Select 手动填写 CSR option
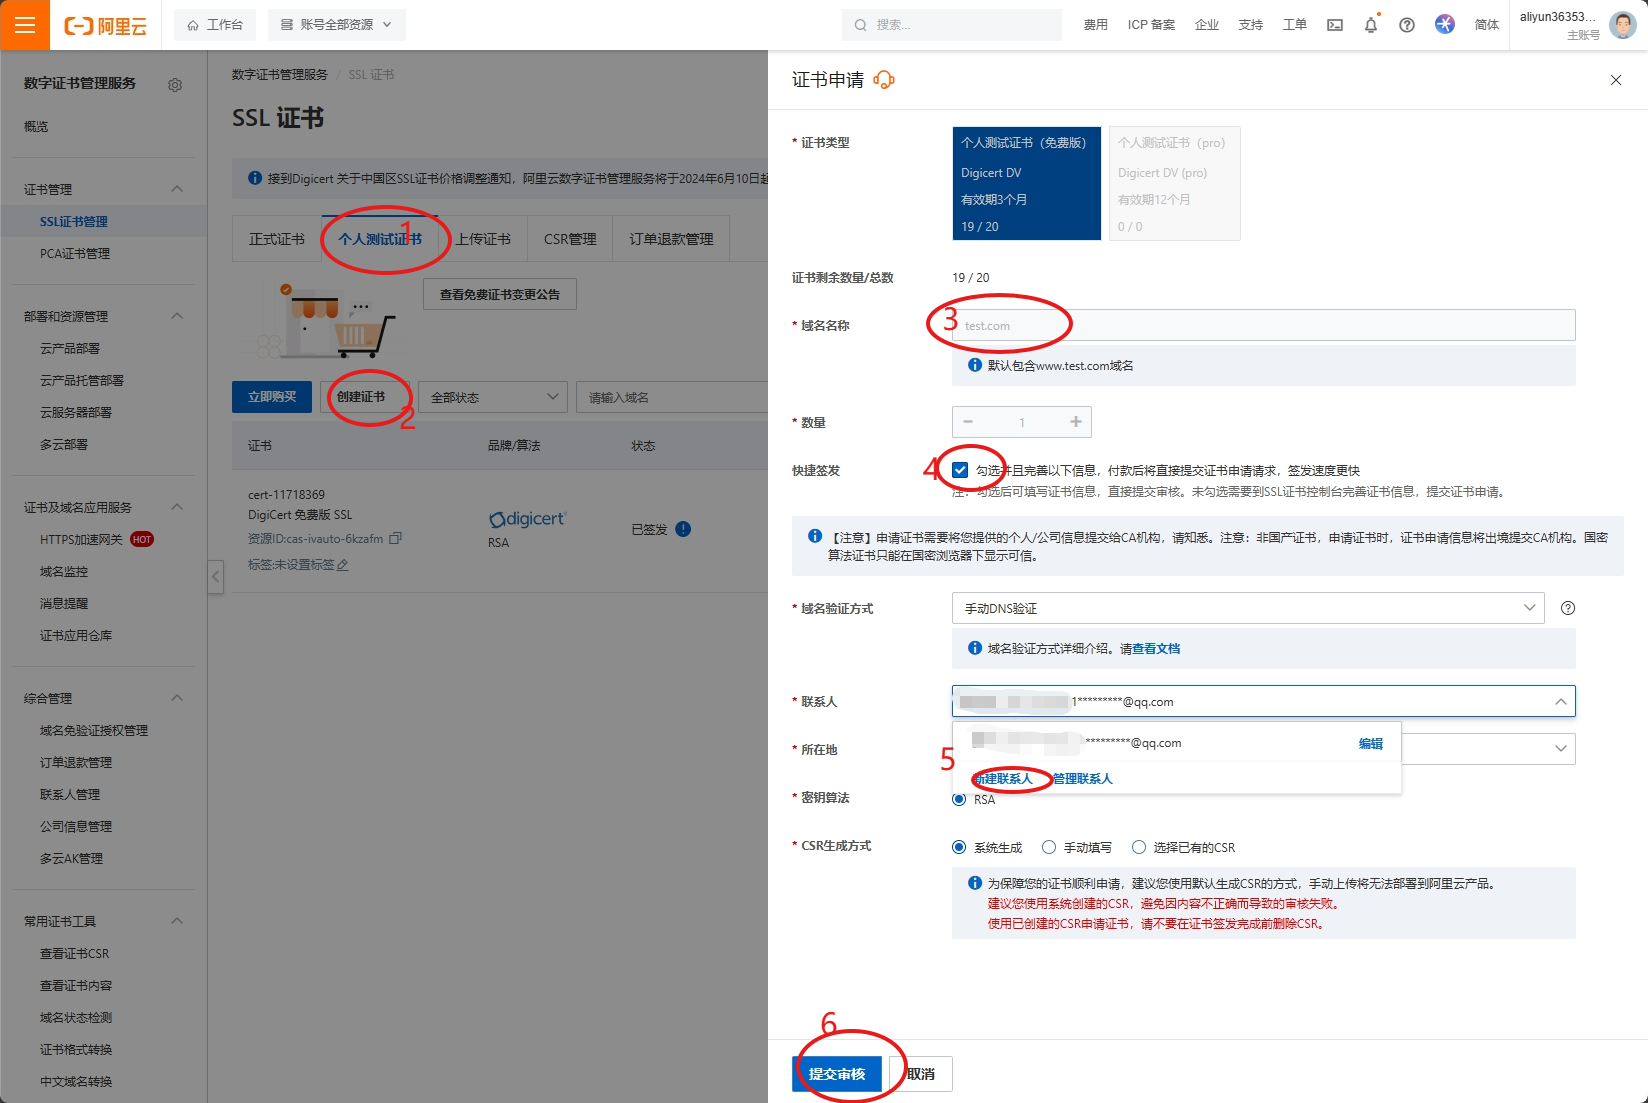This screenshot has width=1648, height=1103. click(1049, 847)
